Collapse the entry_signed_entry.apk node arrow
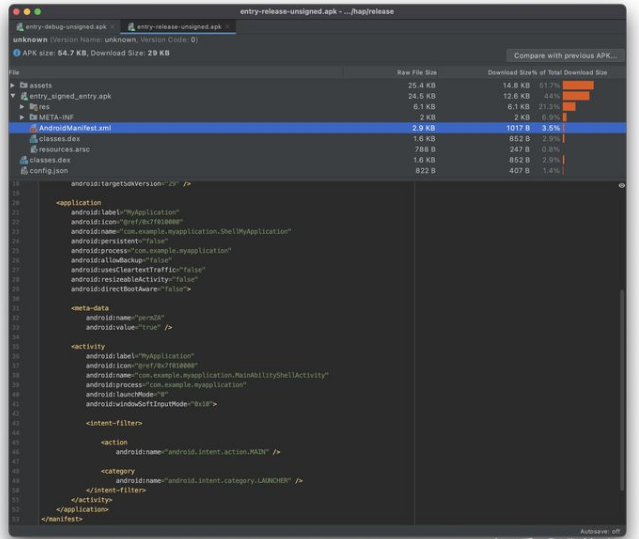The height and width of the screenshot is (539, 639). pos(13,96)
